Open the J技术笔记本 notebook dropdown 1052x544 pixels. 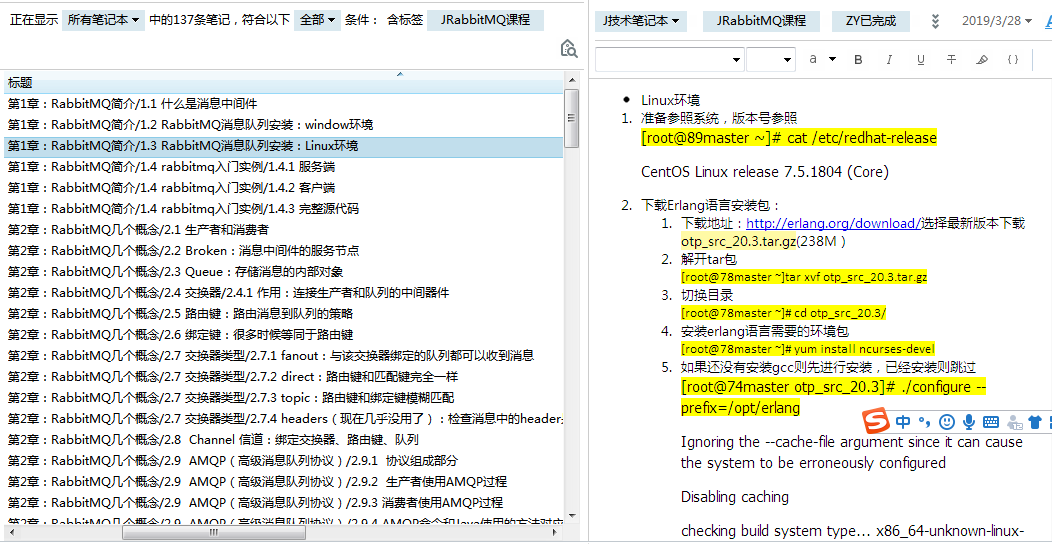tap(640, 21)
